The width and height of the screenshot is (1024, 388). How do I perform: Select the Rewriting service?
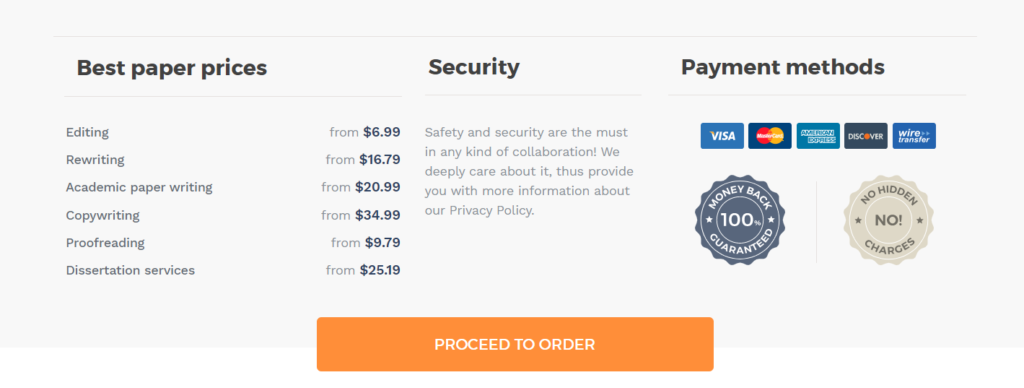click(232, 159)
